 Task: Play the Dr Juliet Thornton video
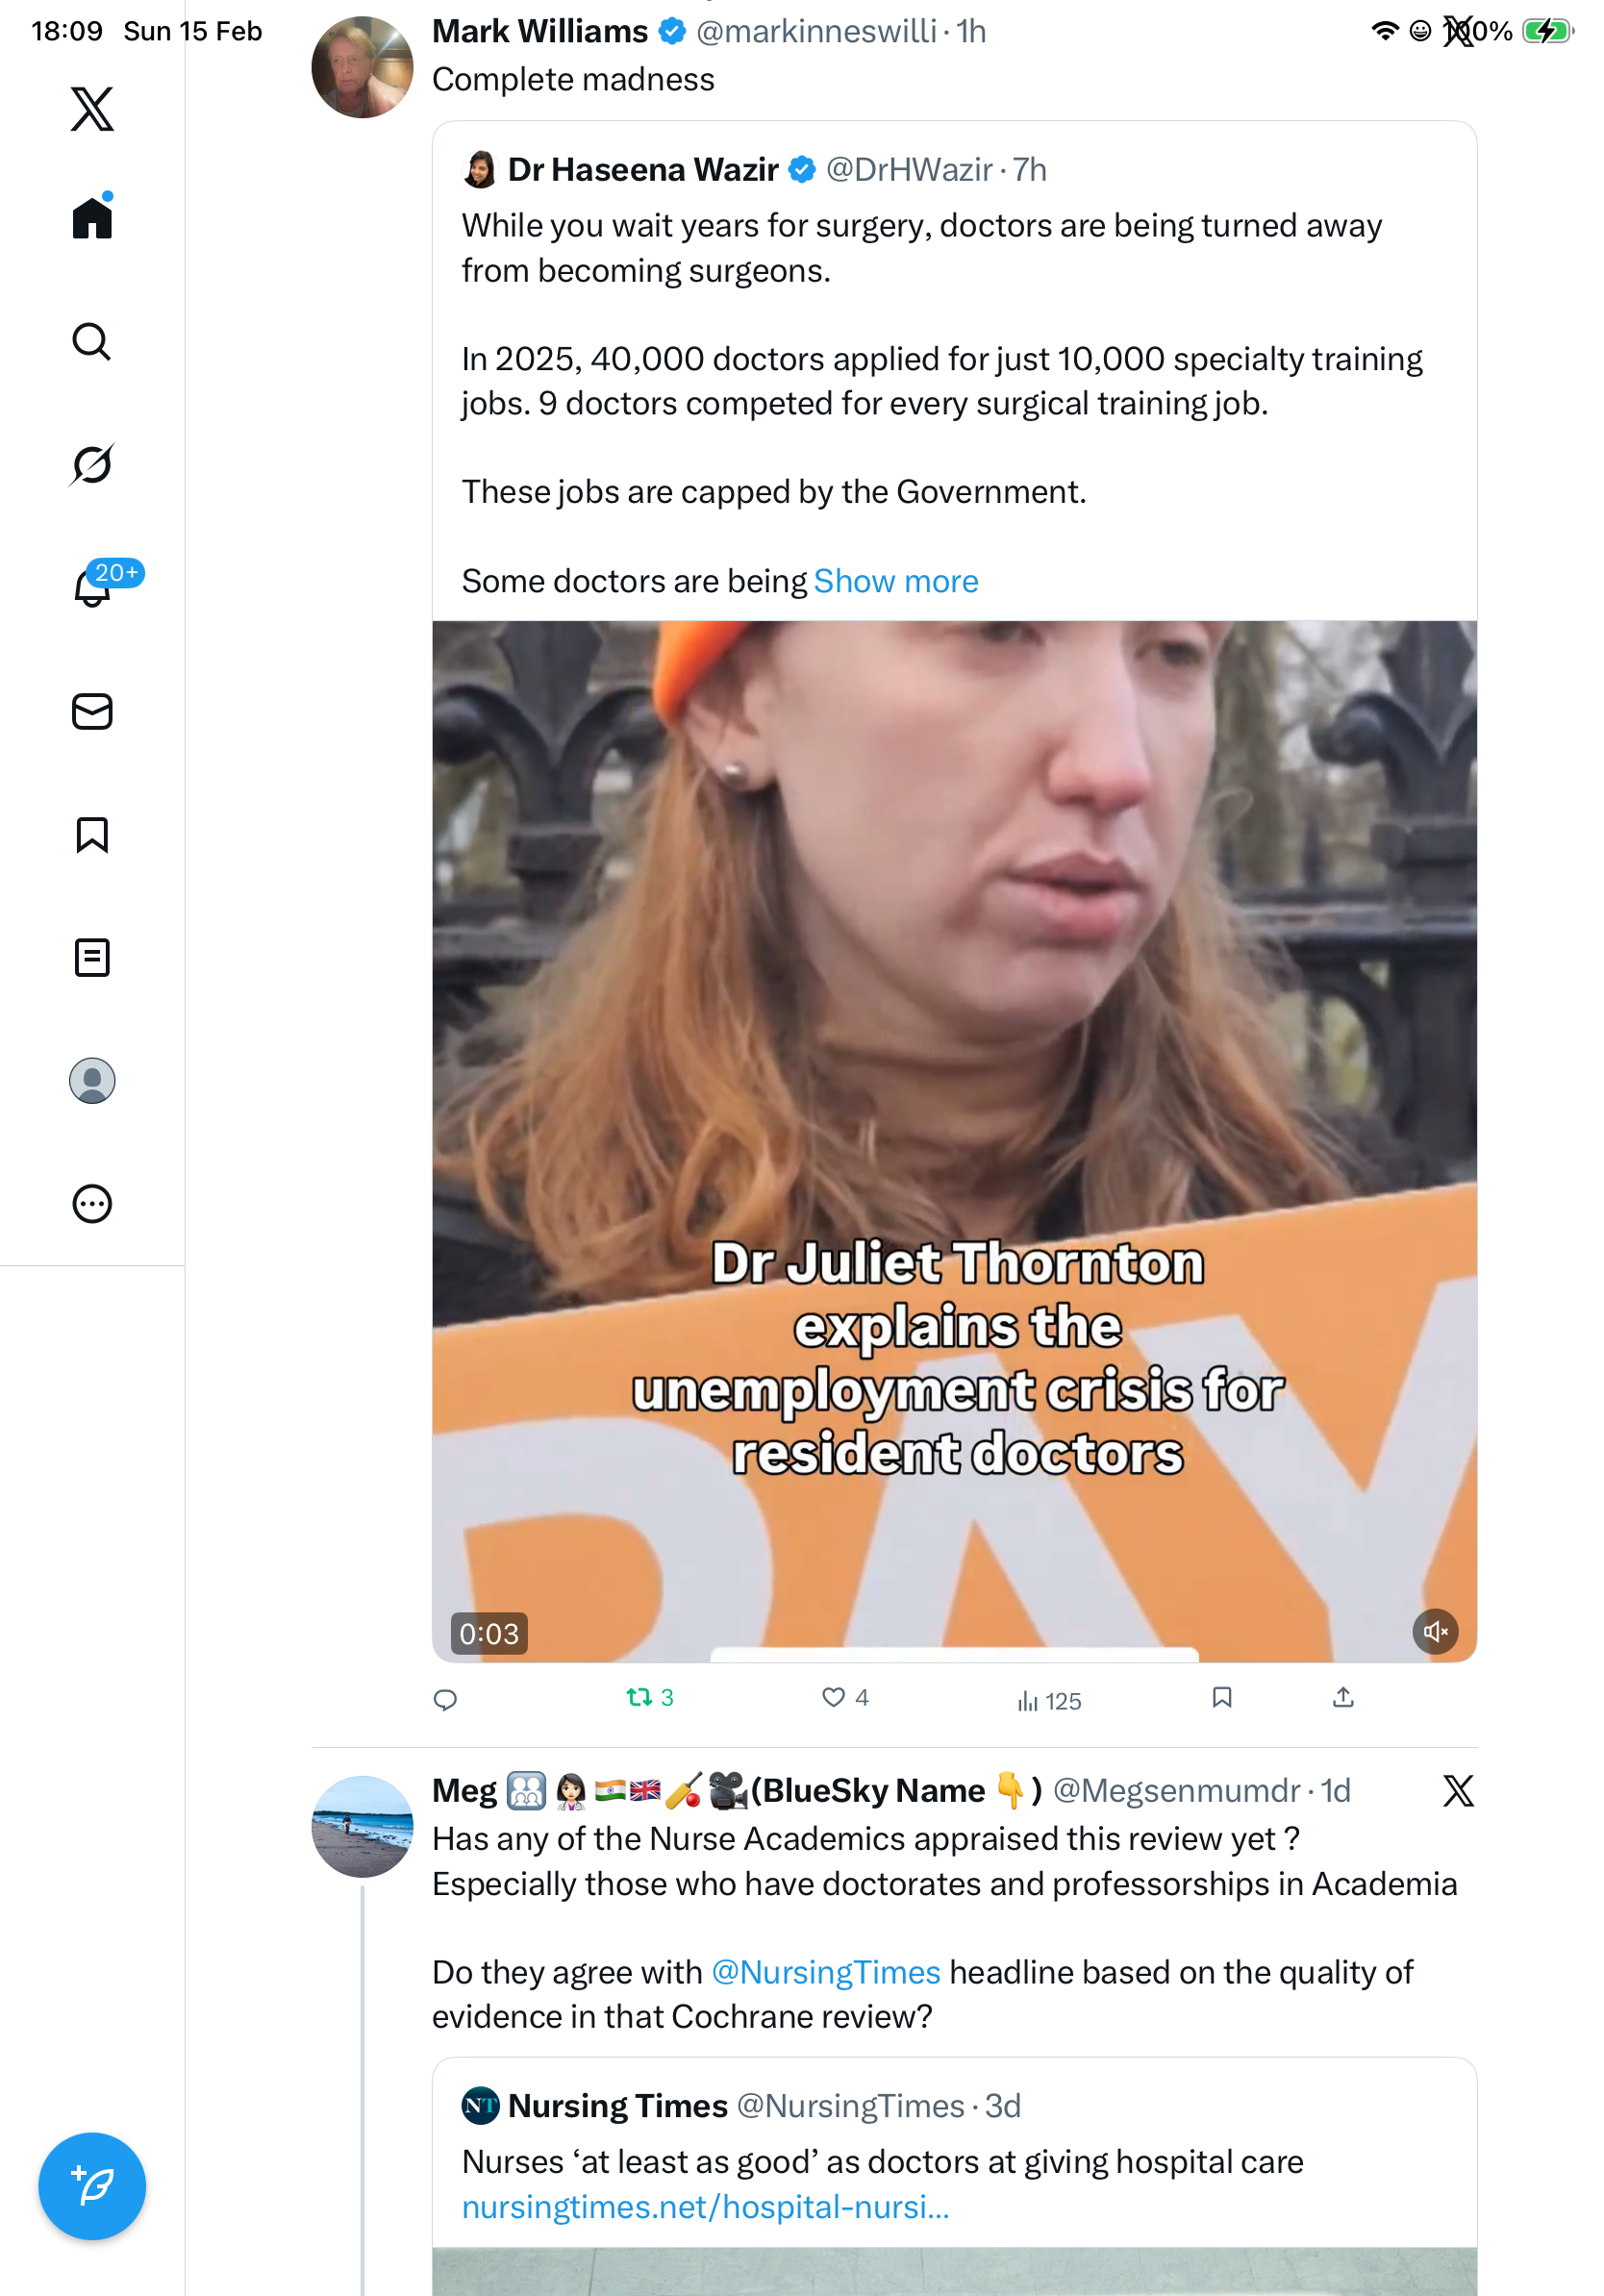tap(954, 1141)
